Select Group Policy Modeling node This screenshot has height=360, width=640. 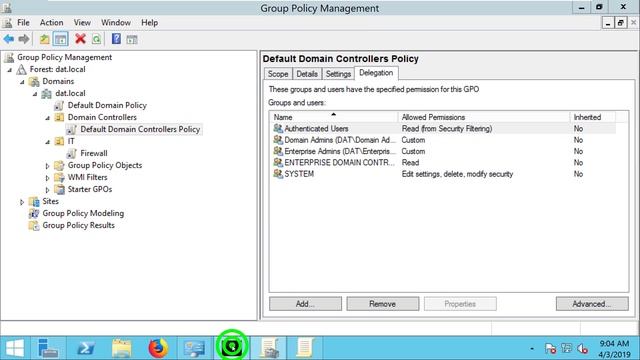(83, 213)
